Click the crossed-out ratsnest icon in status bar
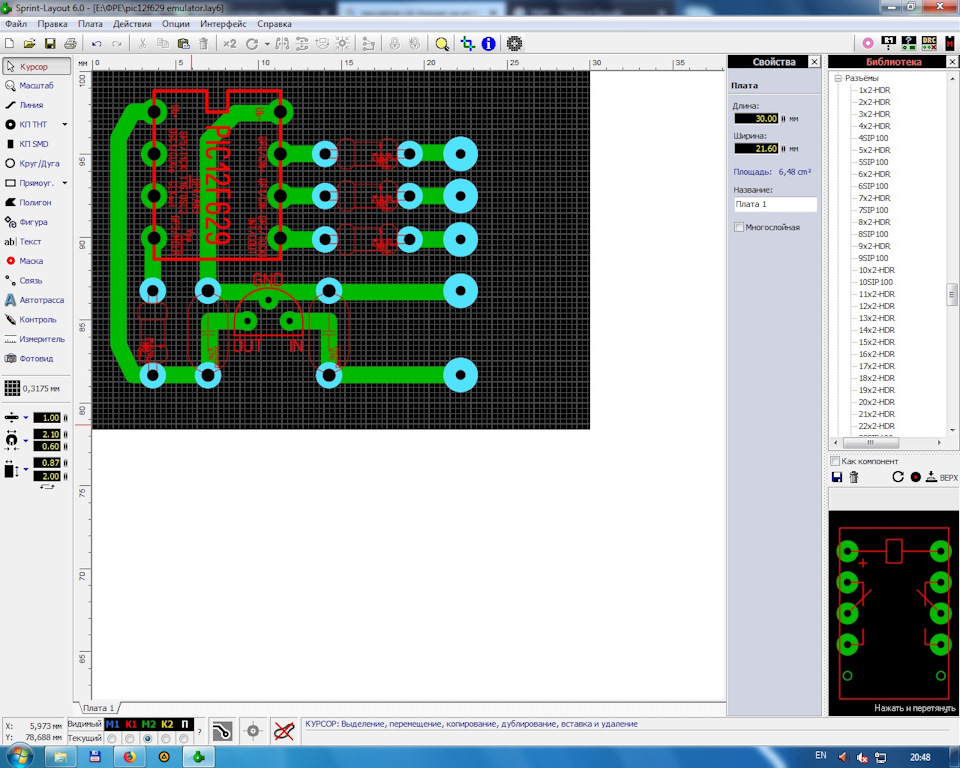 point(283,731)
